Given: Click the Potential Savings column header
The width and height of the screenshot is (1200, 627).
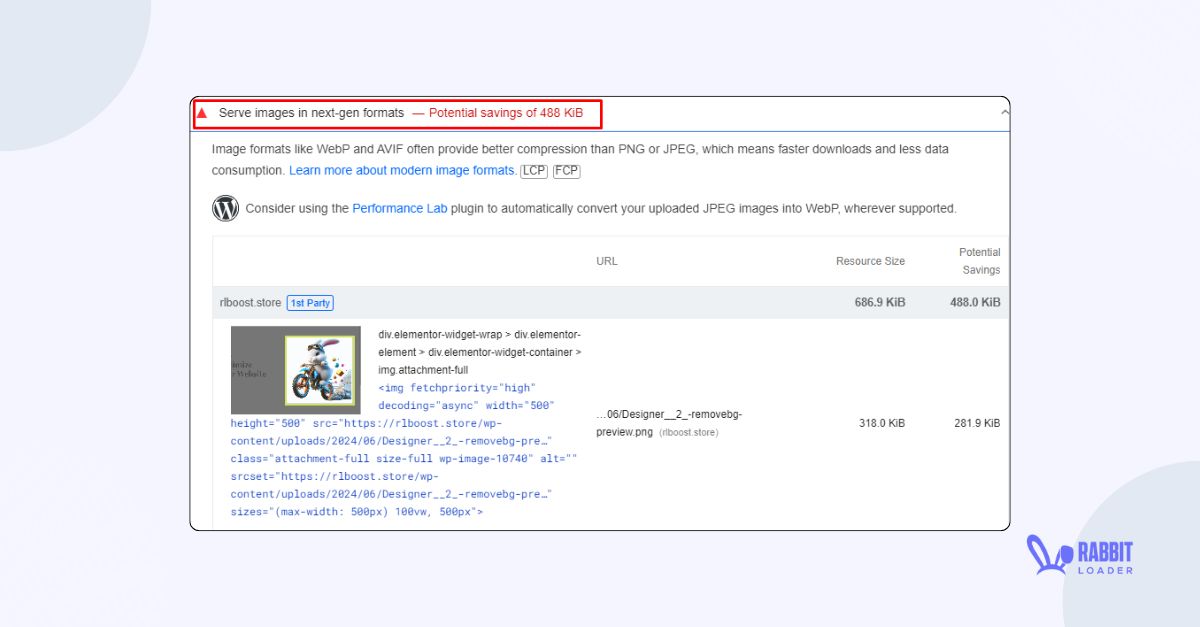Looking at the screenshot, I should tap(978, 260).
